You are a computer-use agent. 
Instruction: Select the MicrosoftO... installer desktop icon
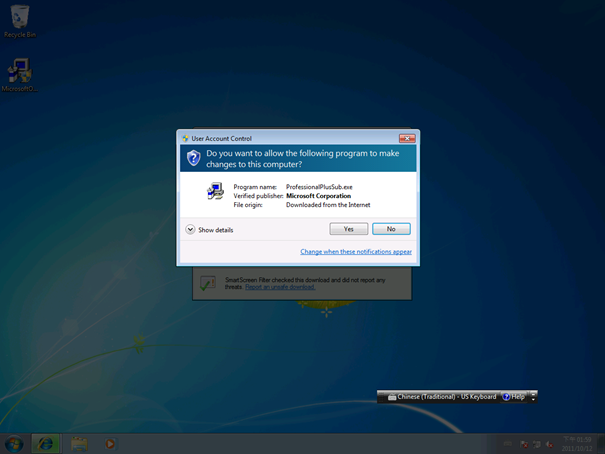[x=20, y=75]
